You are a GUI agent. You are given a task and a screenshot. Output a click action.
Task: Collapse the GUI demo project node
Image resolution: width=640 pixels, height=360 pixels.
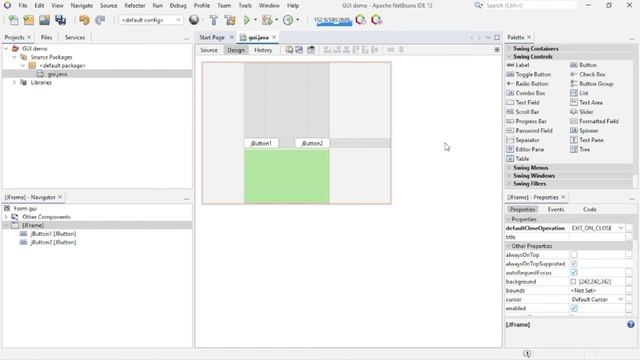point(6,49)
